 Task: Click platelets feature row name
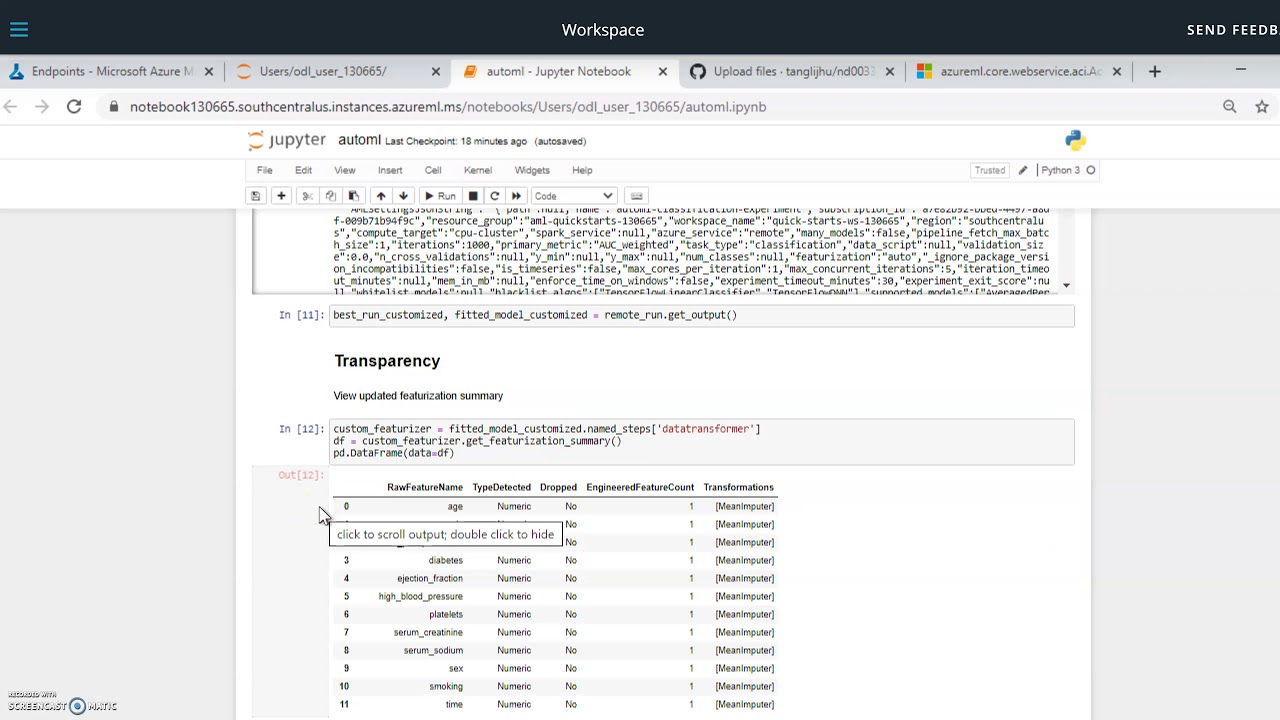click(x=446, y=614)
